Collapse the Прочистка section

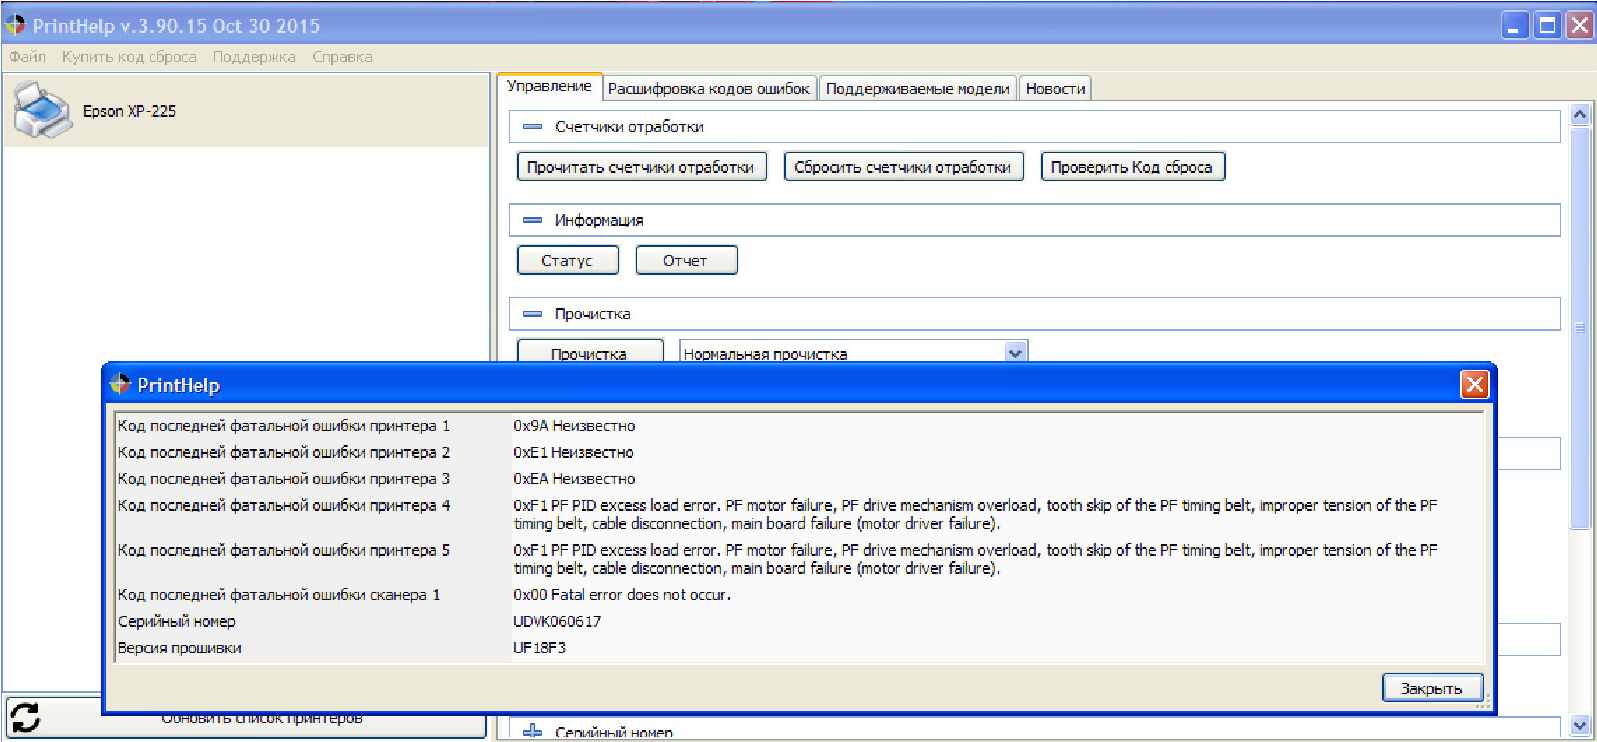point(533,314)
